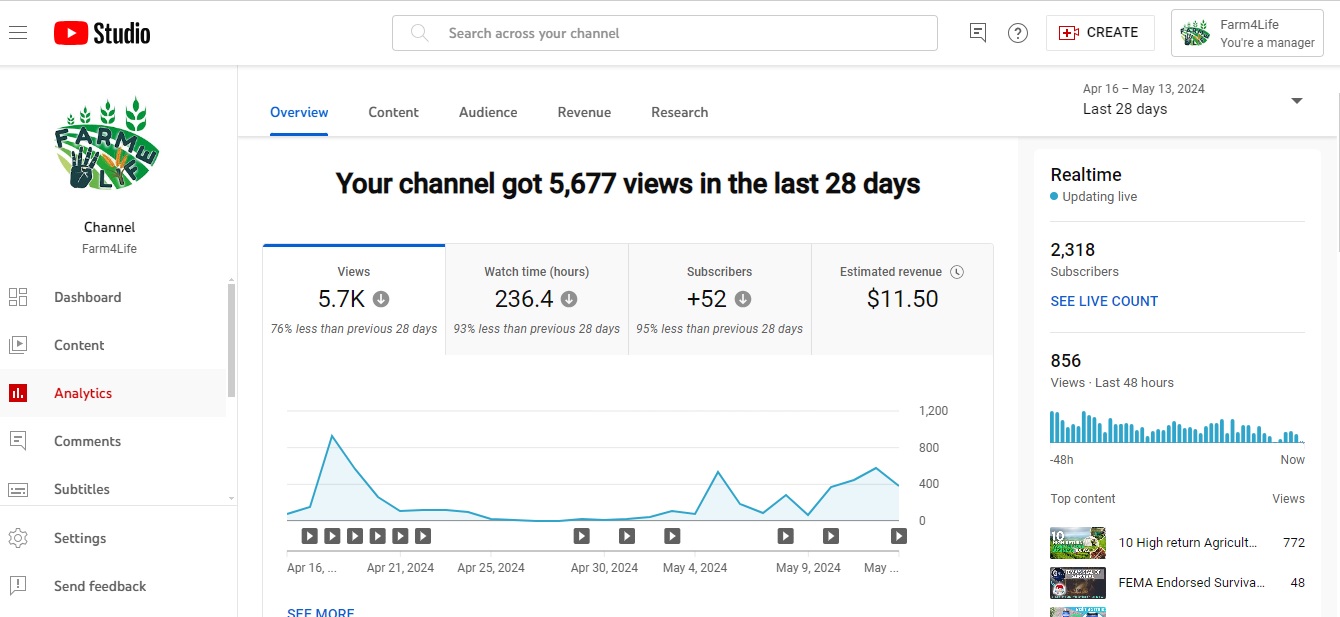This screenshot has width=1340, height=617.
Task: Click the left sidebar scrollbar thumb
Action: pyautogui.click(x=232, y=340)
